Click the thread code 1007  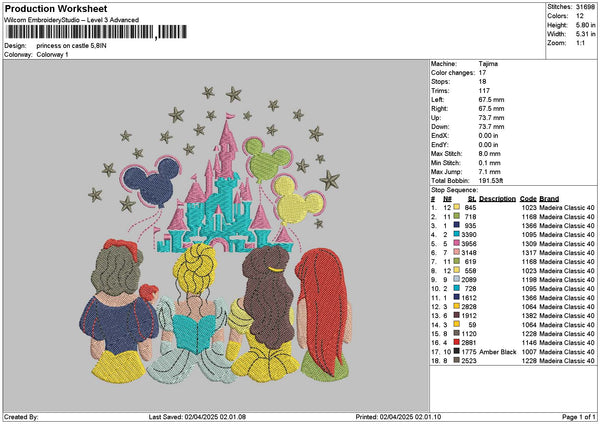pos(529,352)
